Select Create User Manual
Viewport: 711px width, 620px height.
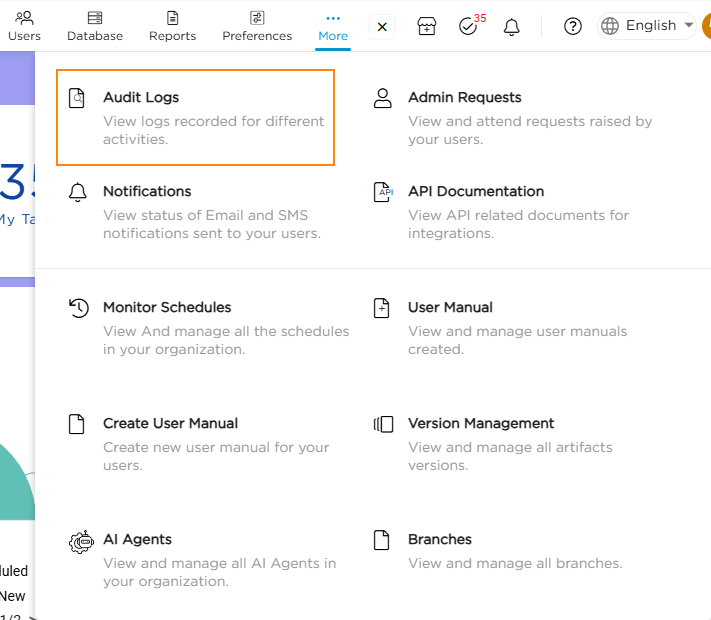coord(170,423)
